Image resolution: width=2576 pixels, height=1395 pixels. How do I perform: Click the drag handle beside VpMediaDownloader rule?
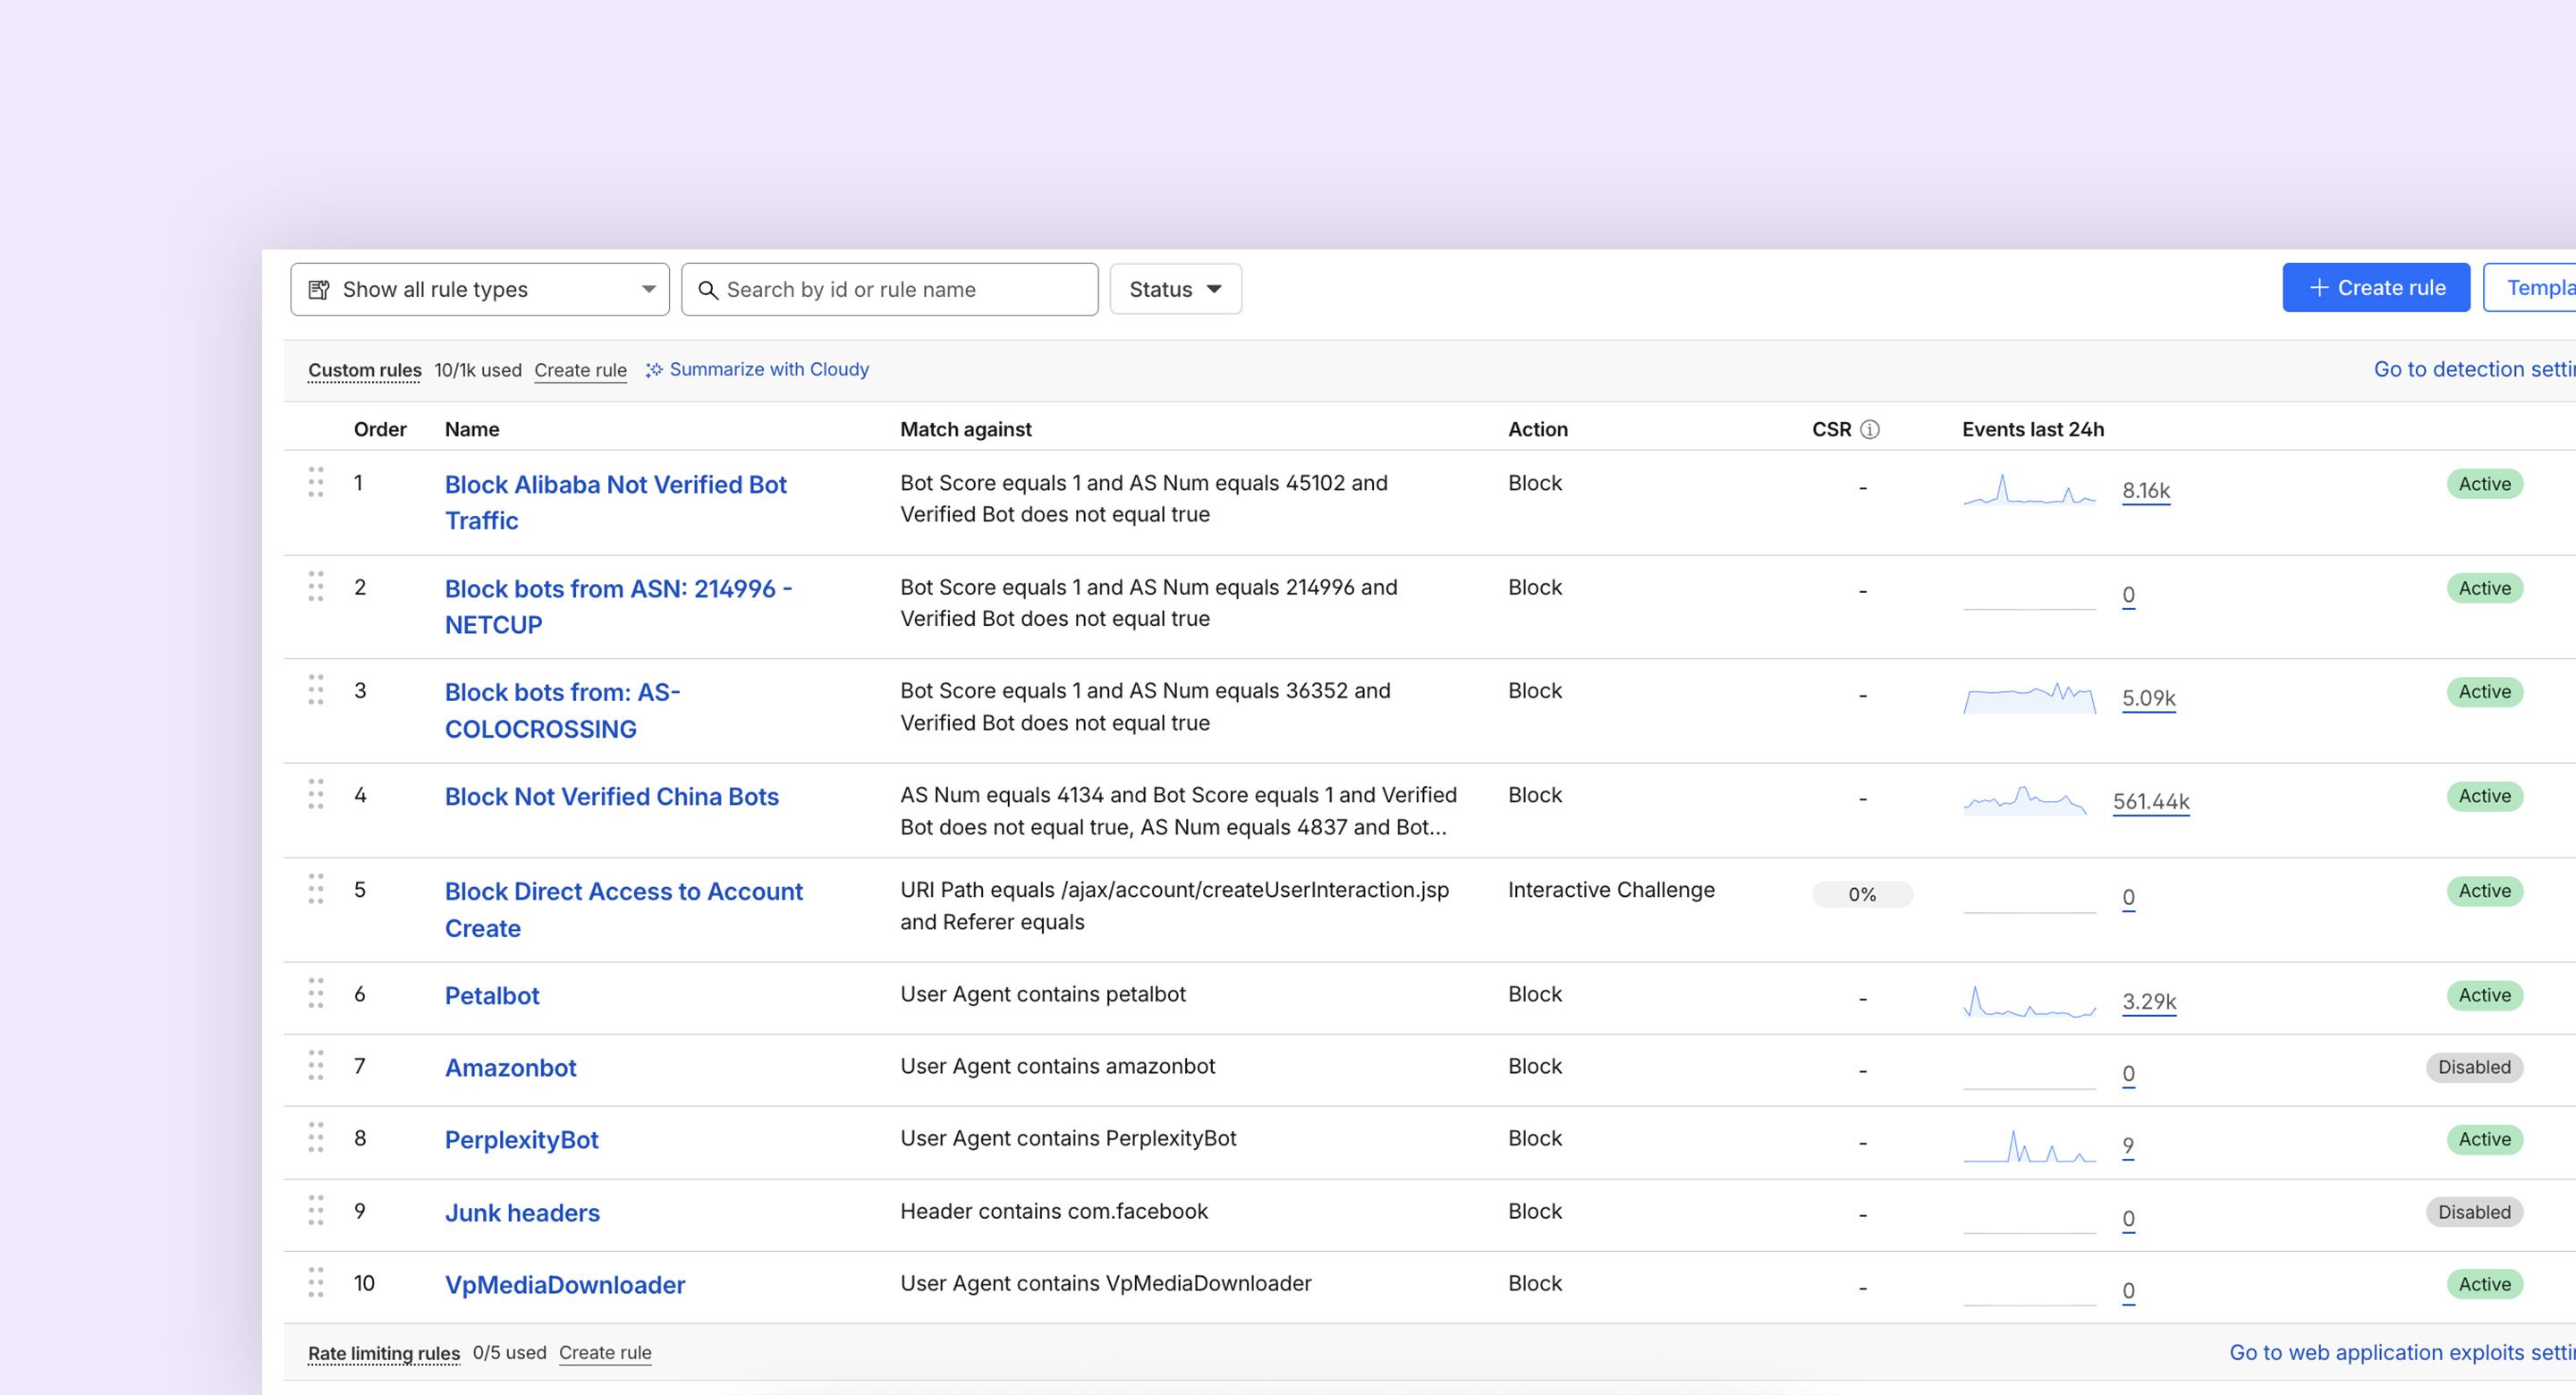(x=317, y=1283)
